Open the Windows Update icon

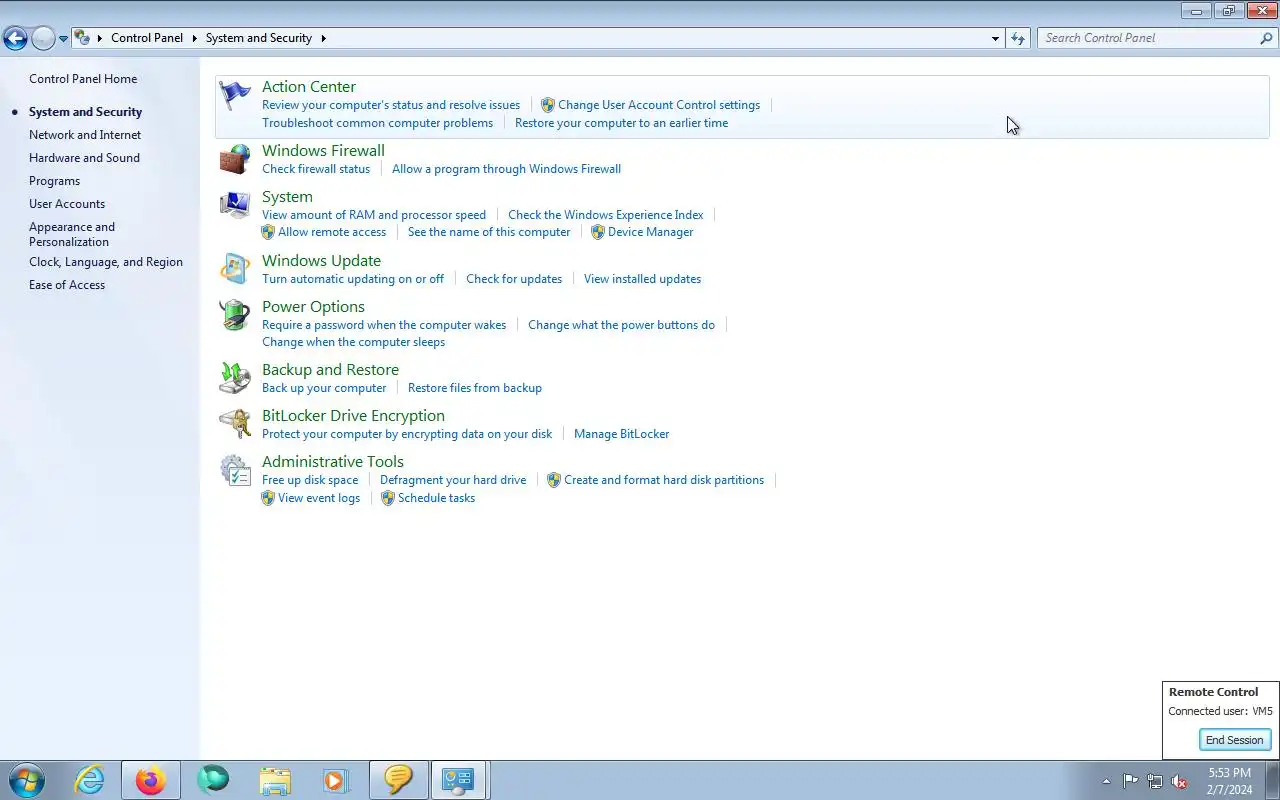(x=235, y=269)
